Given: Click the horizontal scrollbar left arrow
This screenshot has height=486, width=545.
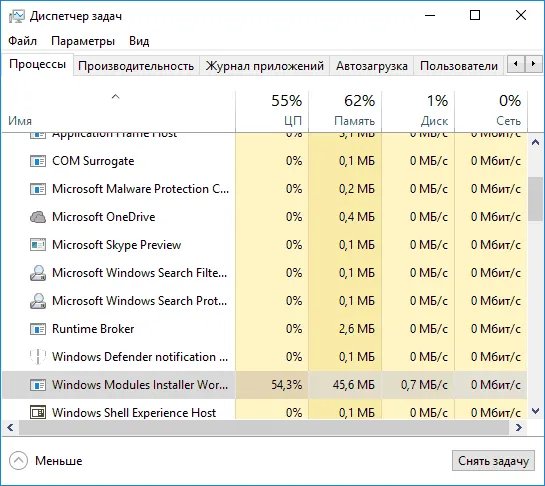Looking at the screenshot, I should pos(10,428).
